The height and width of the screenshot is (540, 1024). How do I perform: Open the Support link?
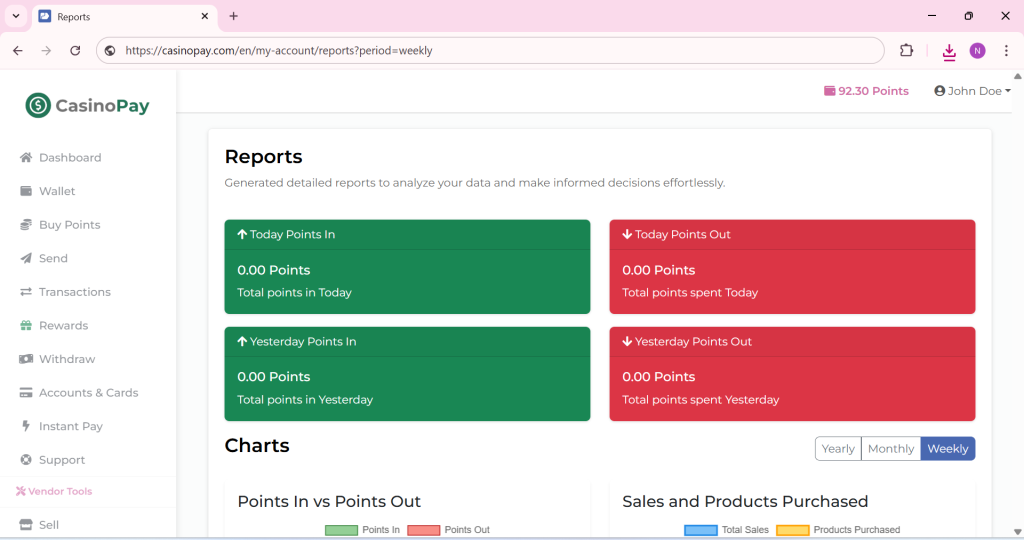click(x=62, y=460)
